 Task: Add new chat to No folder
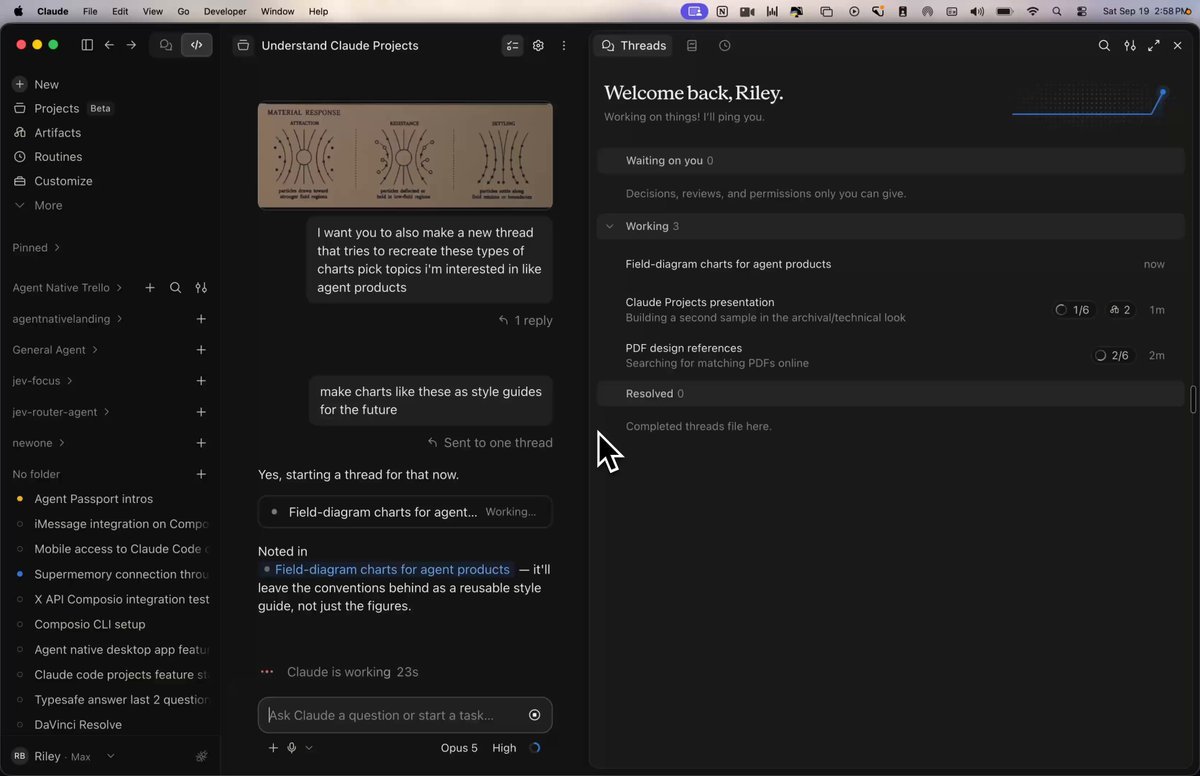[x=201, y=474]
